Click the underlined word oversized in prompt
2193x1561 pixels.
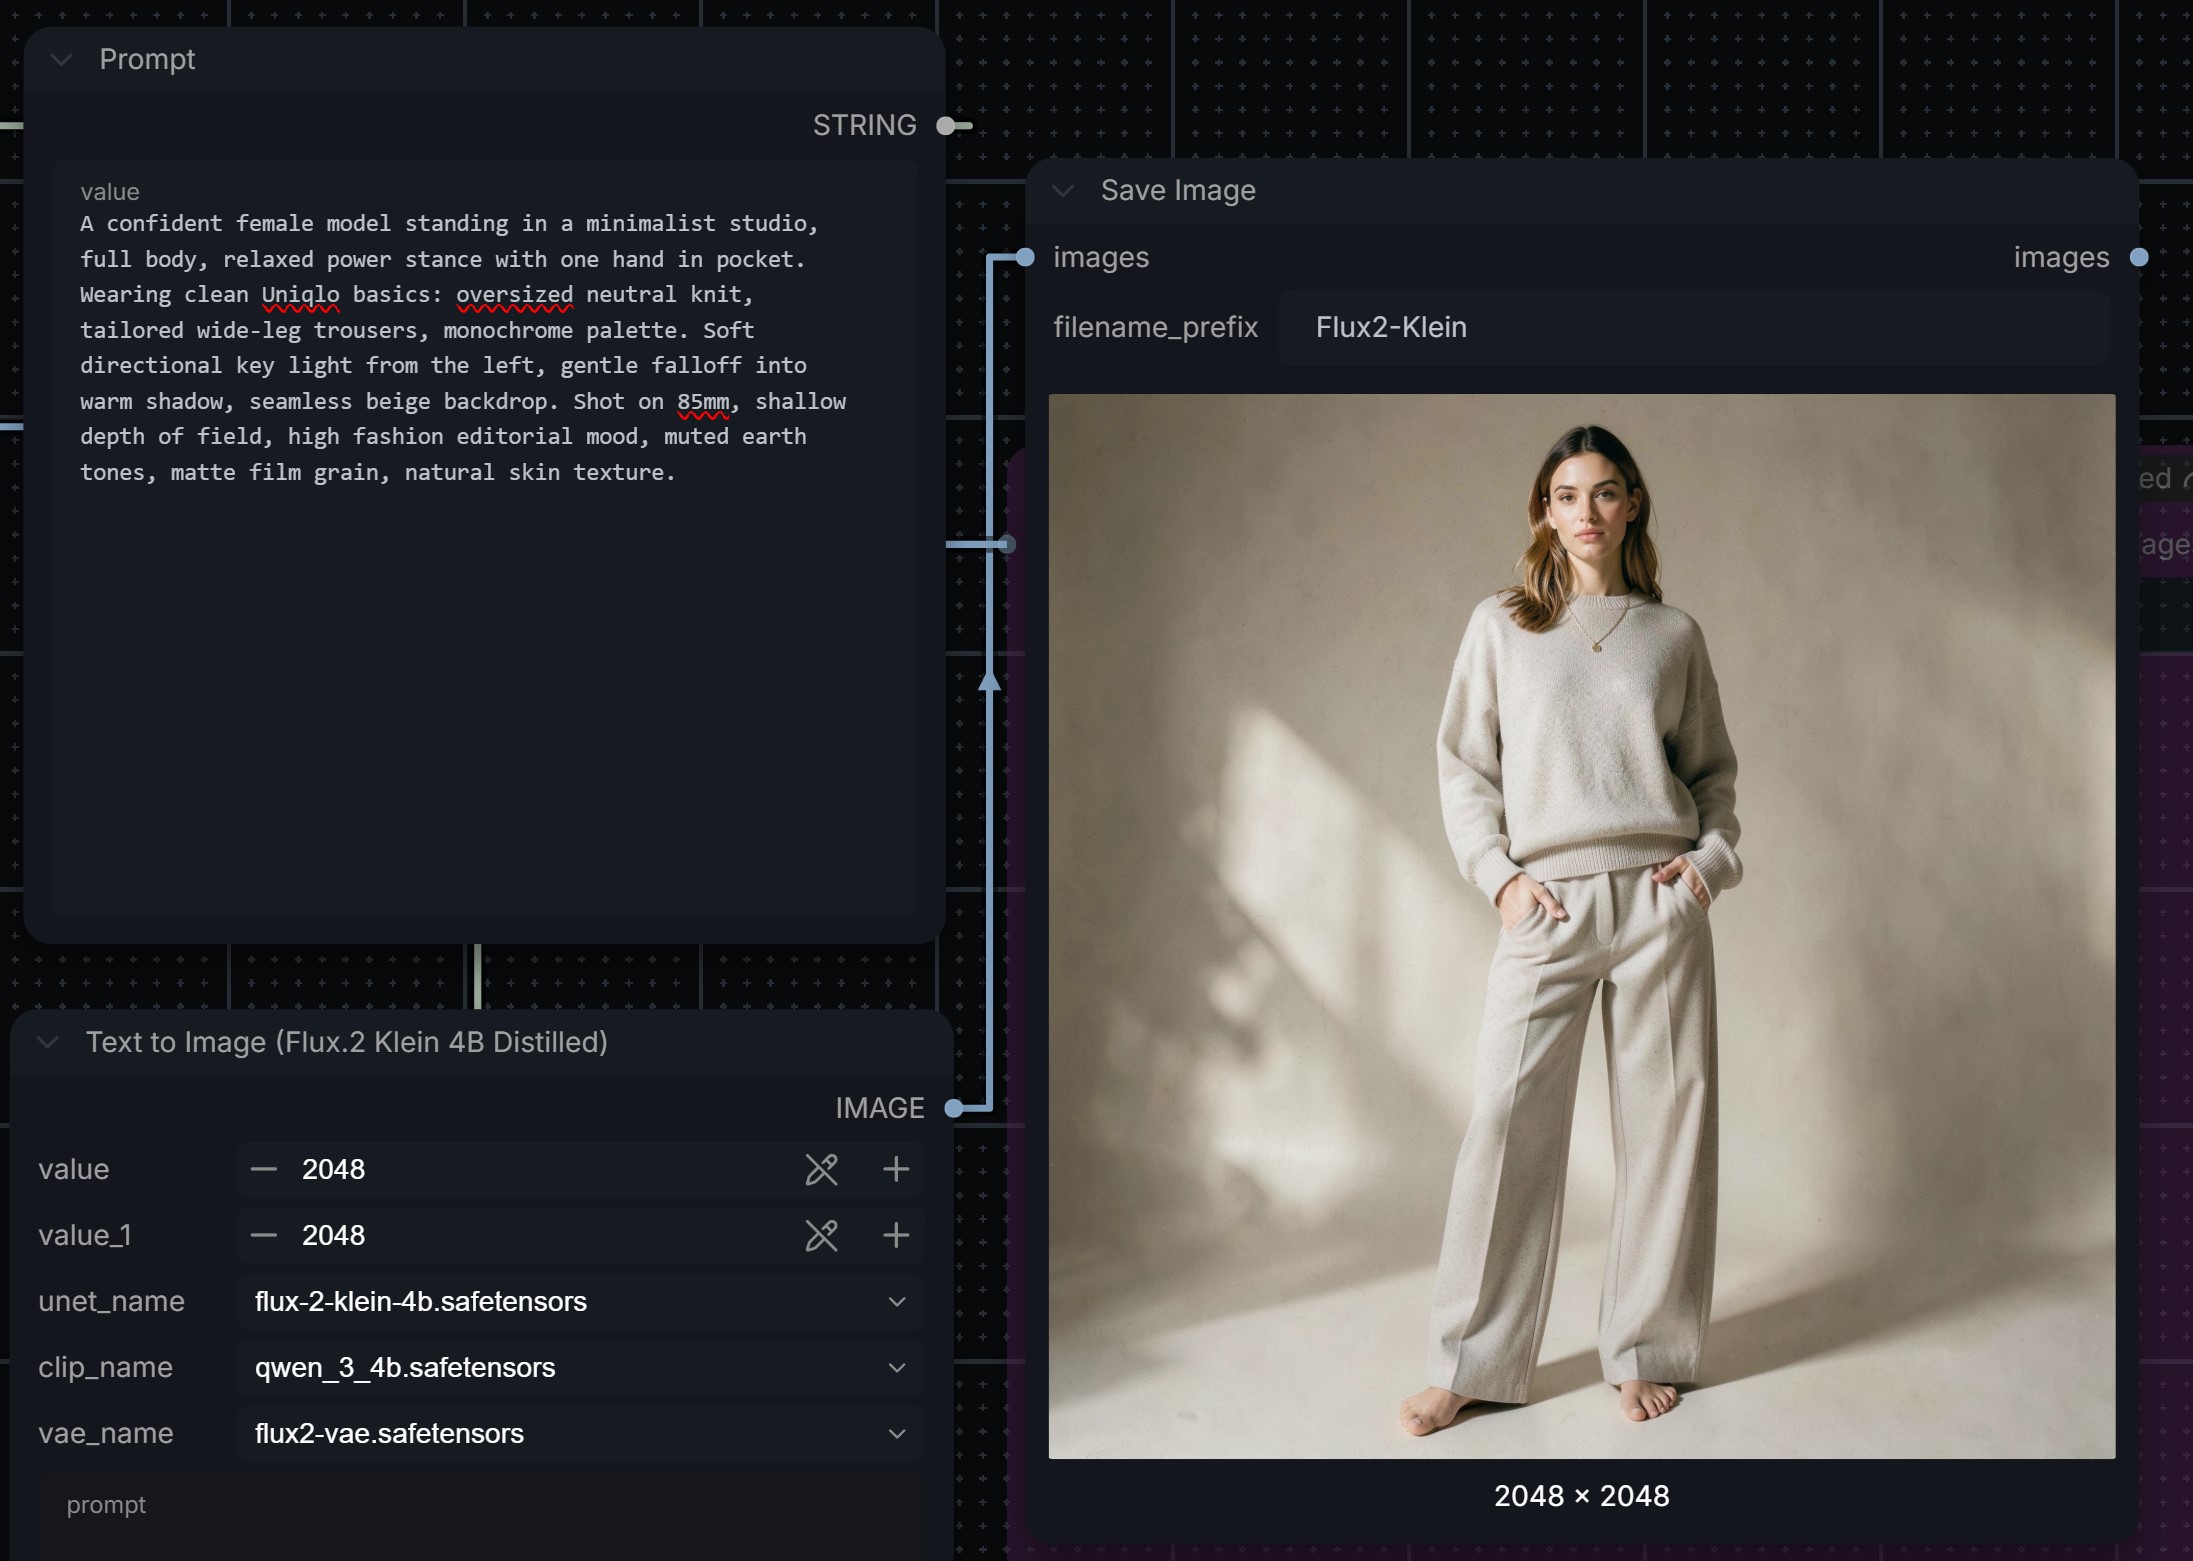pyautogui.click(x=514, y=294)
